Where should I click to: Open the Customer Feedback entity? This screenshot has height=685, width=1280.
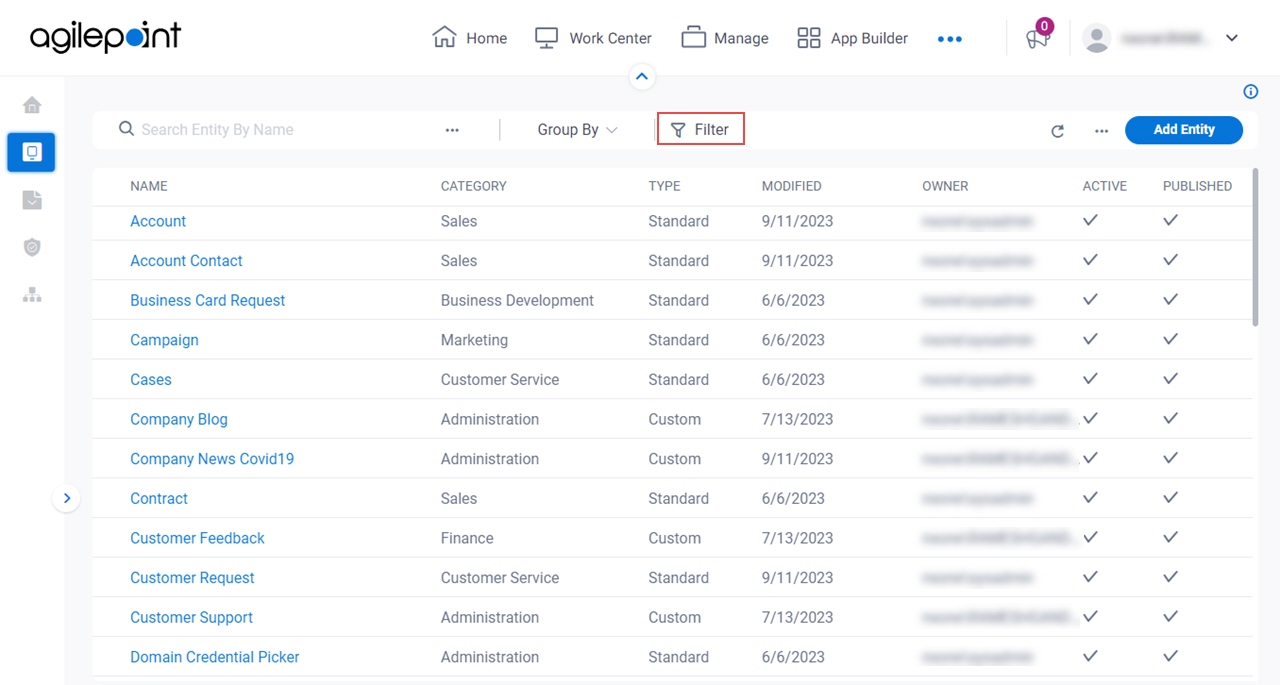click(x=197, y=538)
